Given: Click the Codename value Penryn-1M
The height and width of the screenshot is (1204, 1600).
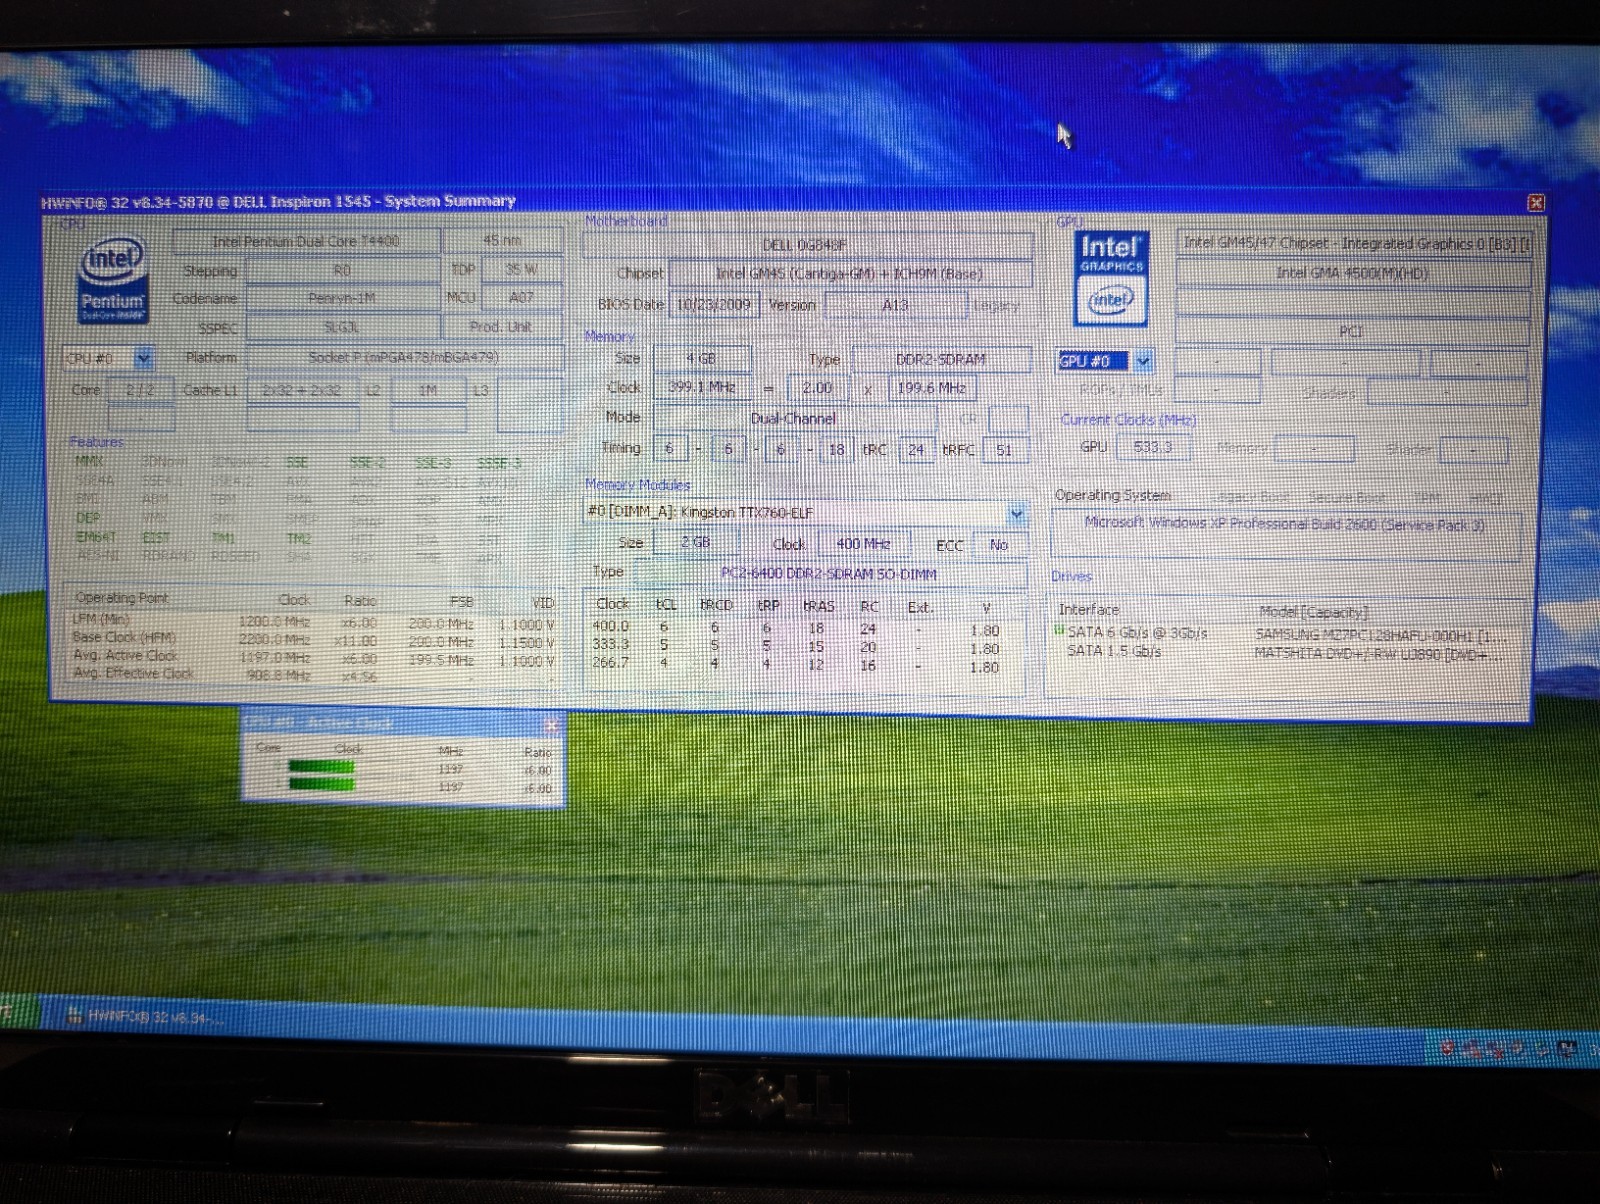Looking at the screenshot, I should [342, 298].
